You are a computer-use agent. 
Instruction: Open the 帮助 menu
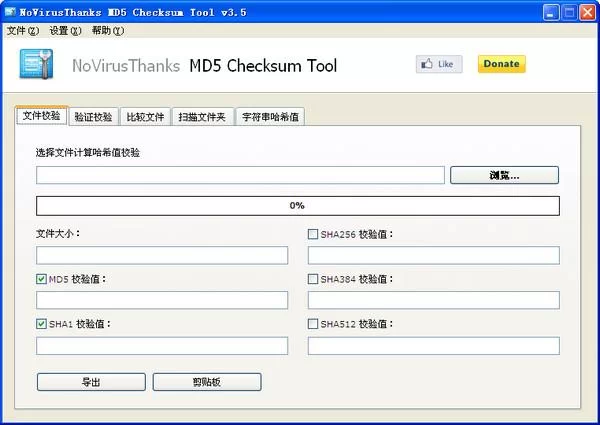[x=108, y=31]
